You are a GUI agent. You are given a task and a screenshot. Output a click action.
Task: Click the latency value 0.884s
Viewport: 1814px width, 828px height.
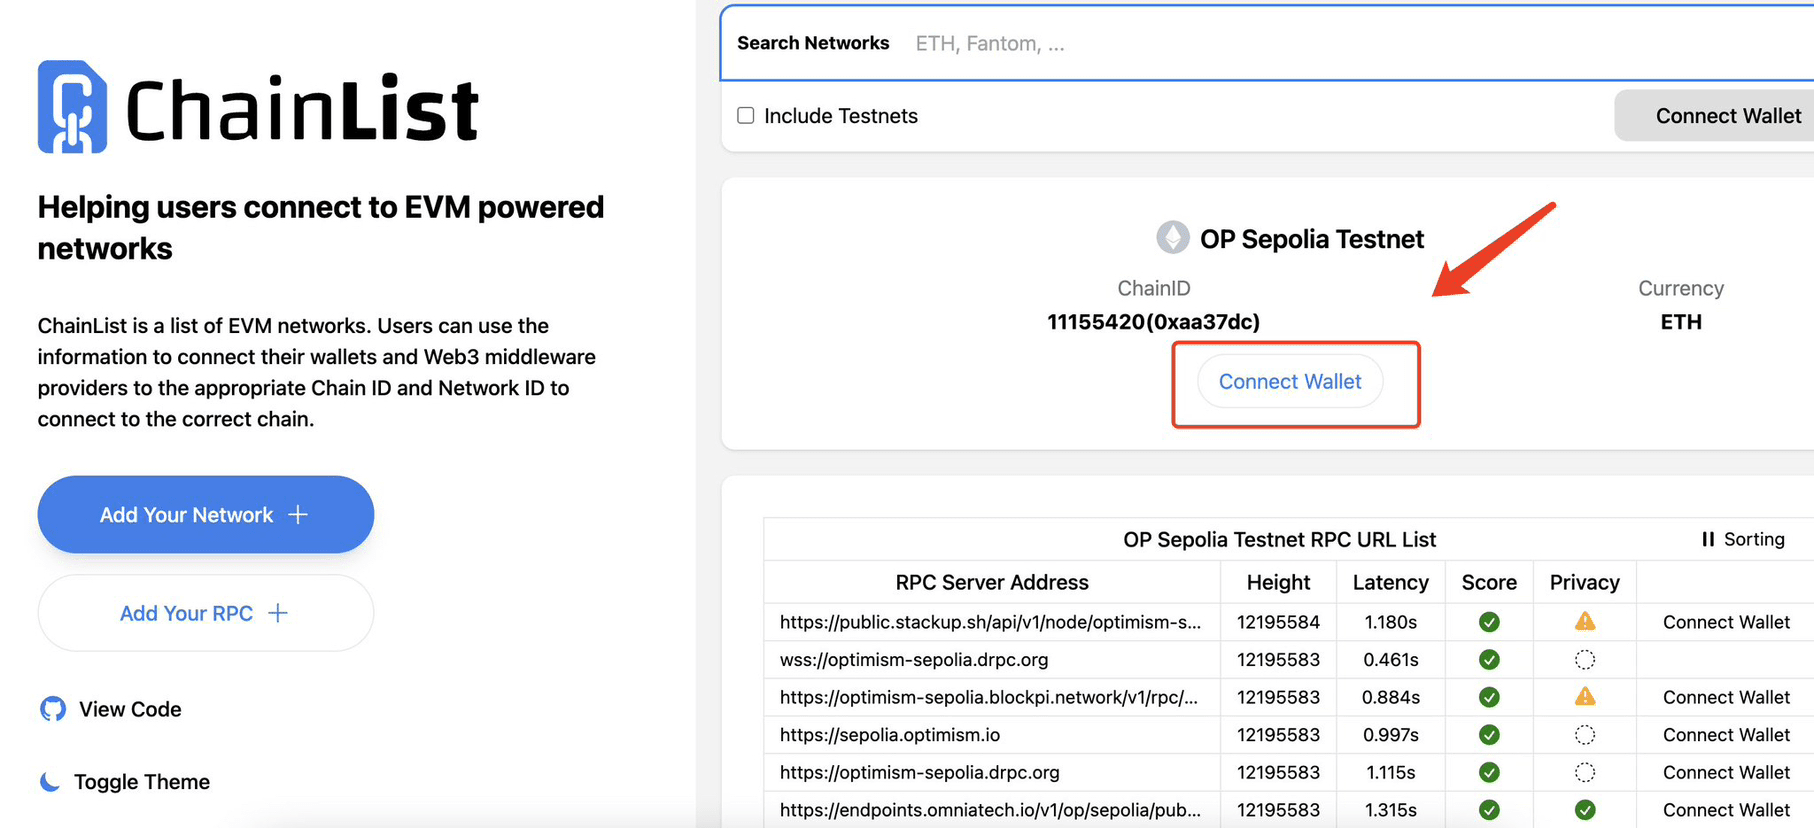coord(1390,697)
